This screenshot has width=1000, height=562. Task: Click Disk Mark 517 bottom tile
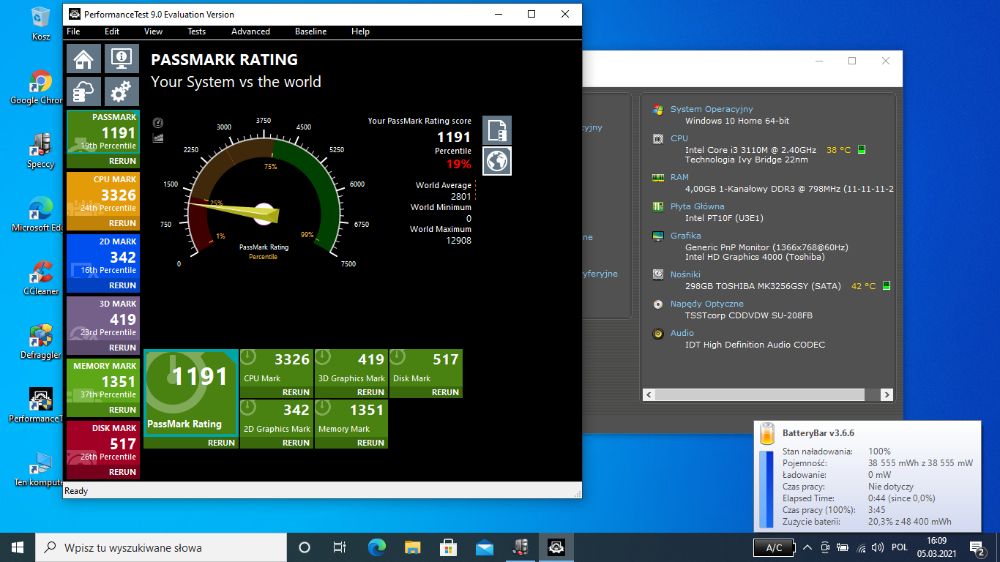425,373
